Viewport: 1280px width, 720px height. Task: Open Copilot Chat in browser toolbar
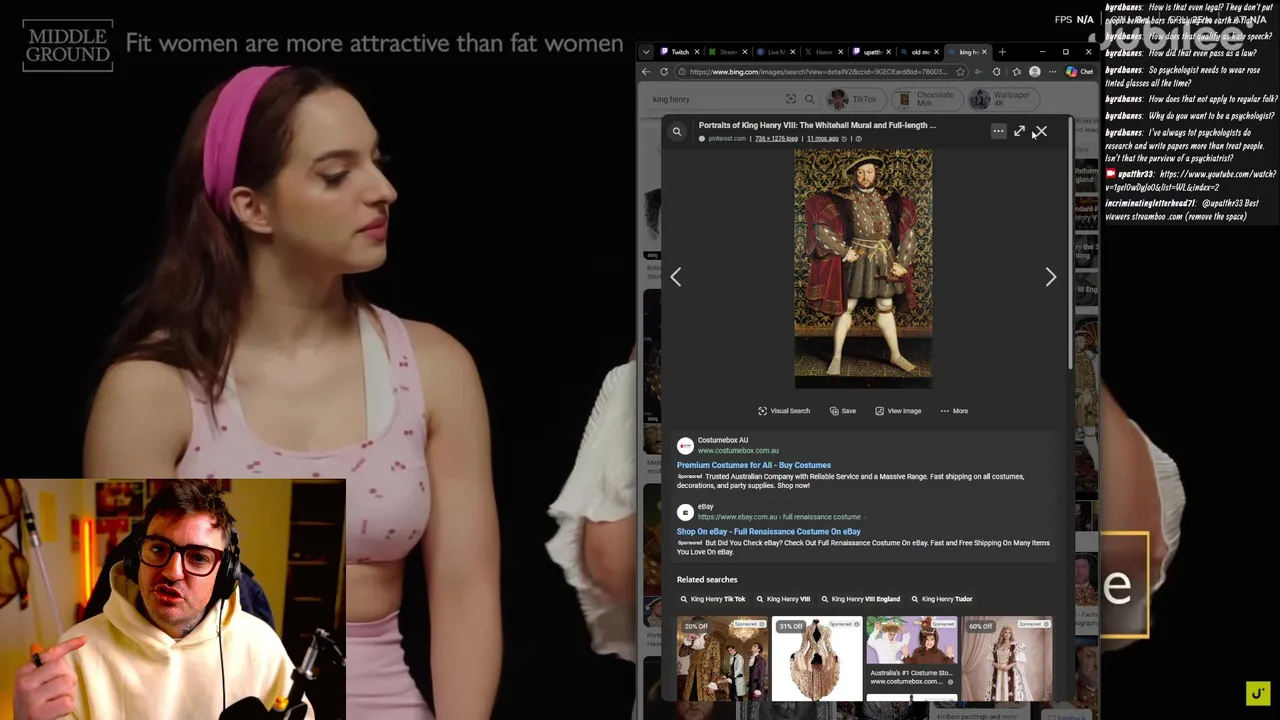(1080, 72)
